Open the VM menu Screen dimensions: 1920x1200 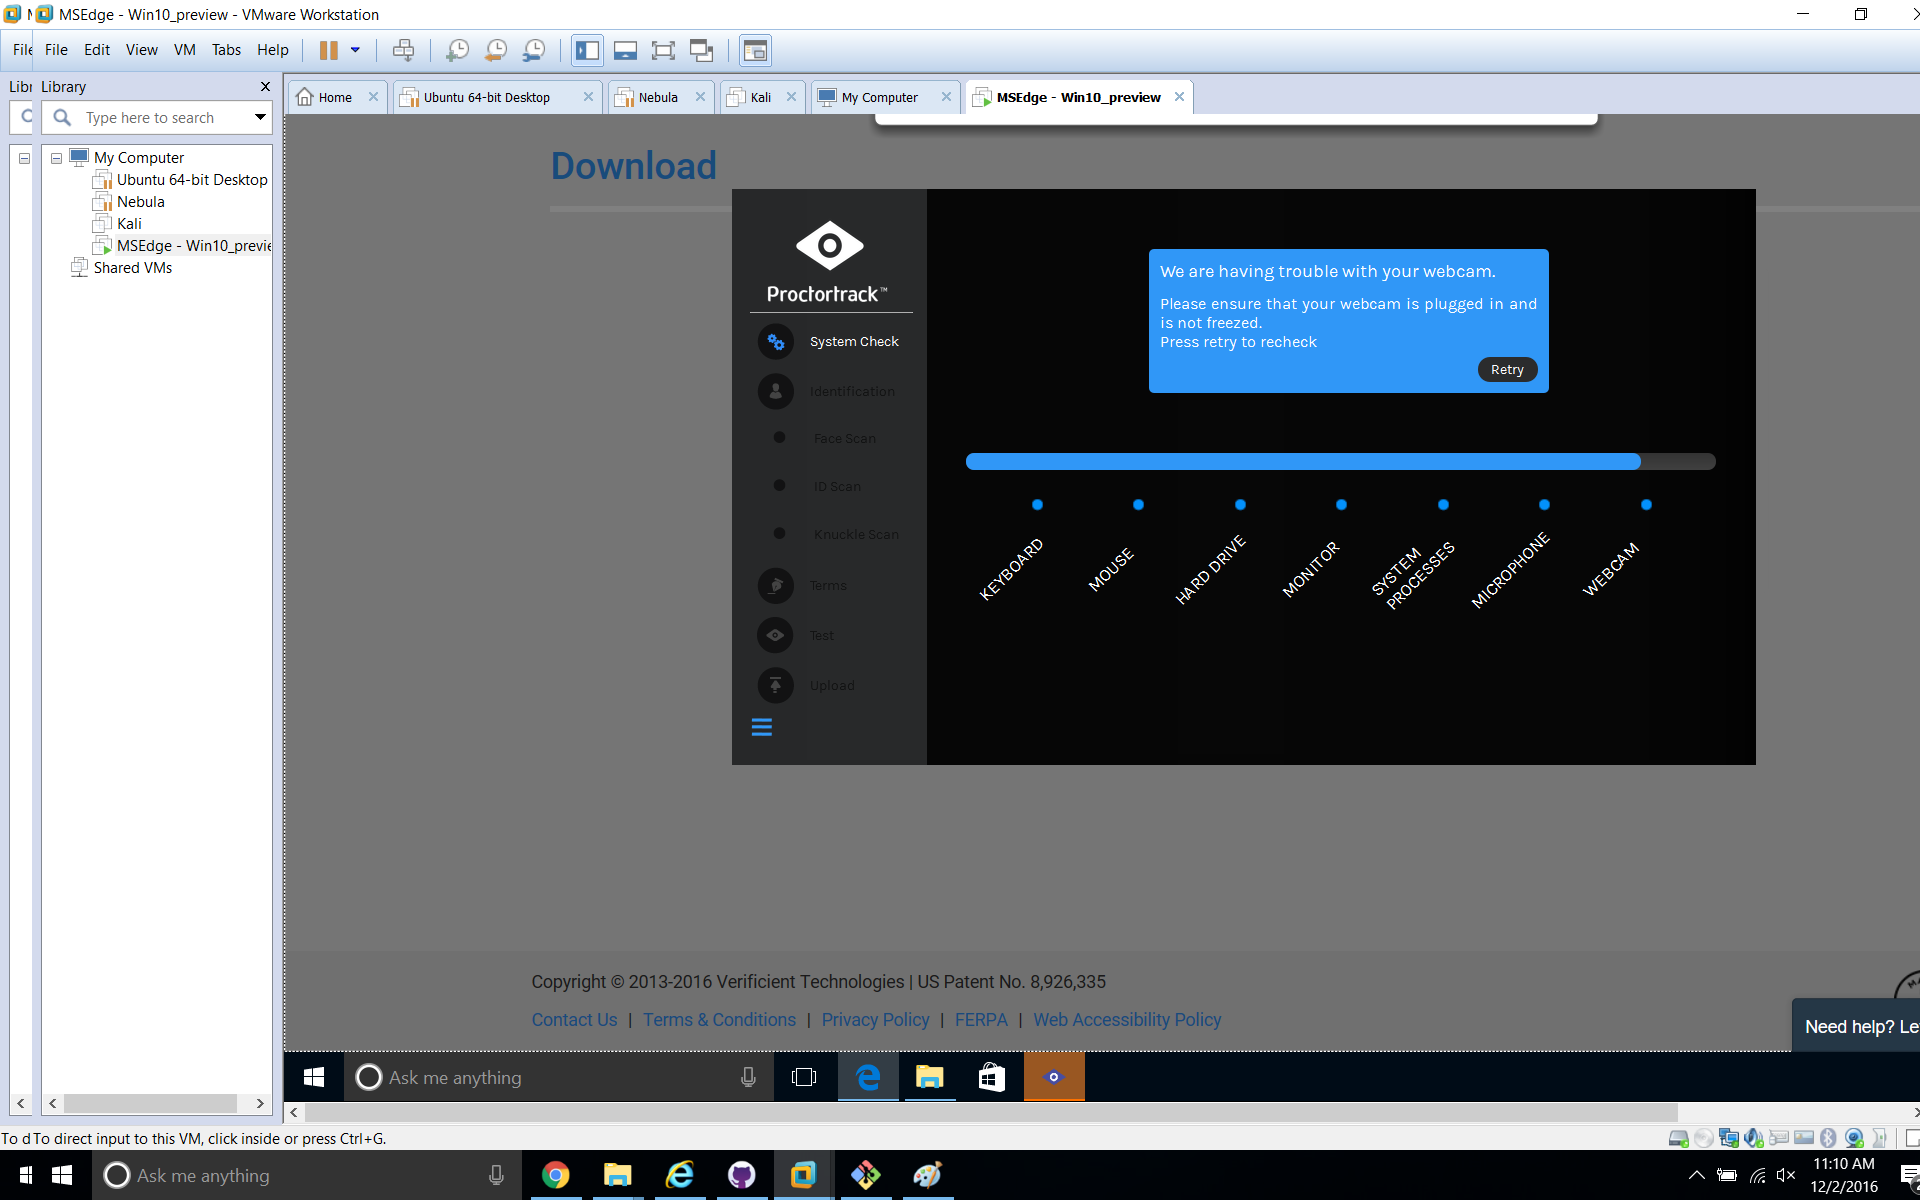184,50
